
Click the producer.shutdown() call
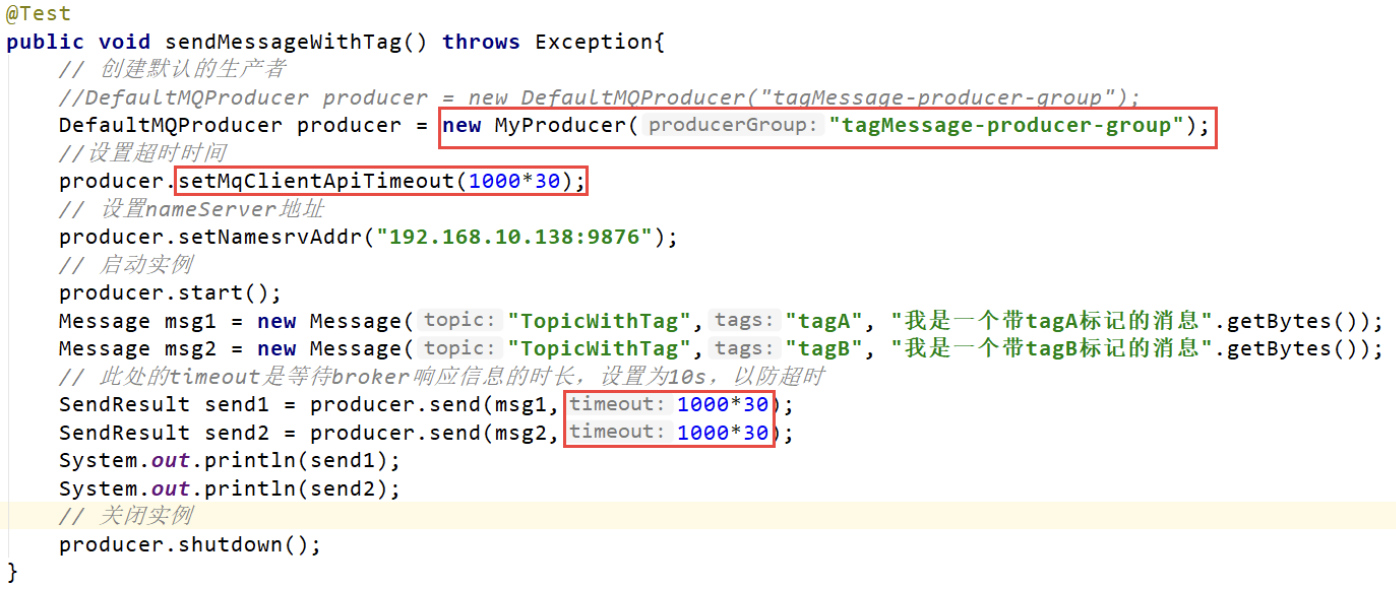190,545
